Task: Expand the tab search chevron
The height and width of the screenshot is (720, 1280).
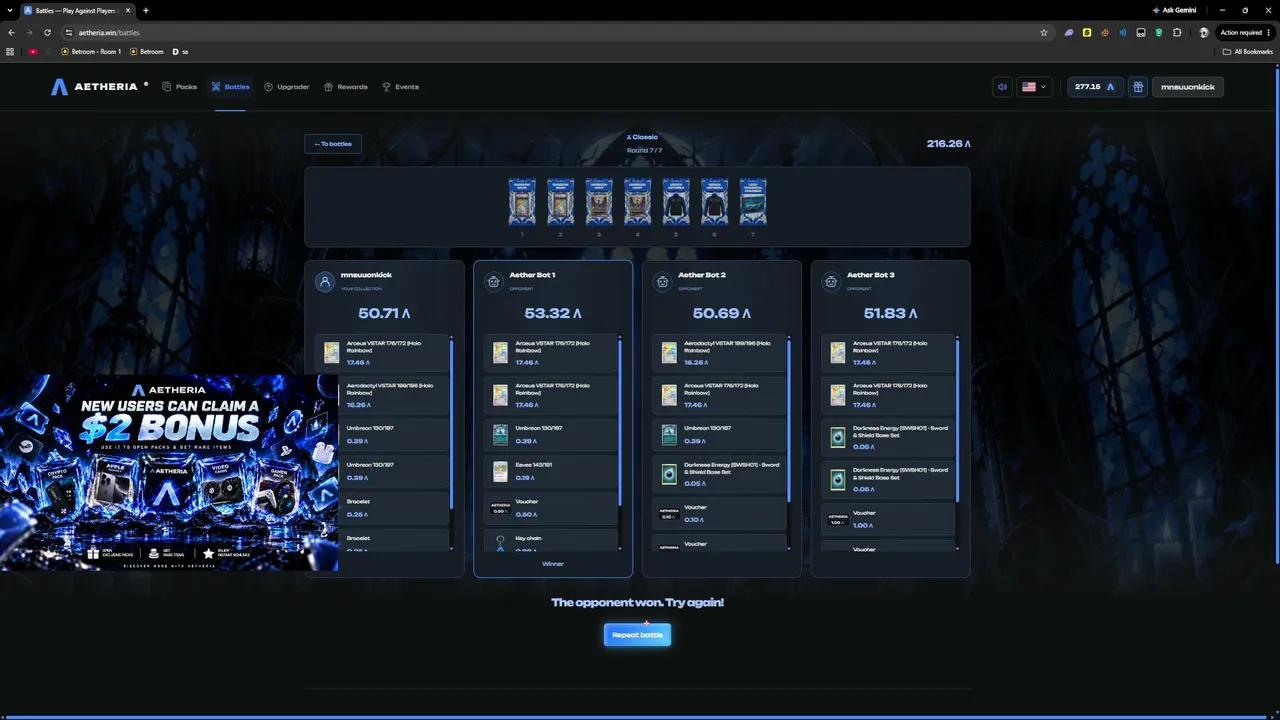Action: [11, 10]
